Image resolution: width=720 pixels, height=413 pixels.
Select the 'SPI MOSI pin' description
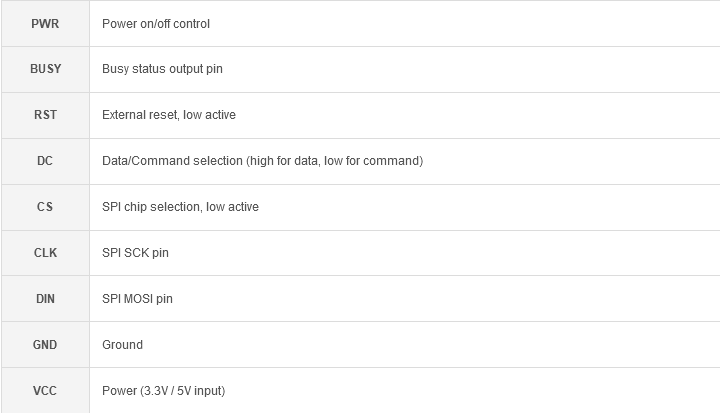(x=137, y=299)
